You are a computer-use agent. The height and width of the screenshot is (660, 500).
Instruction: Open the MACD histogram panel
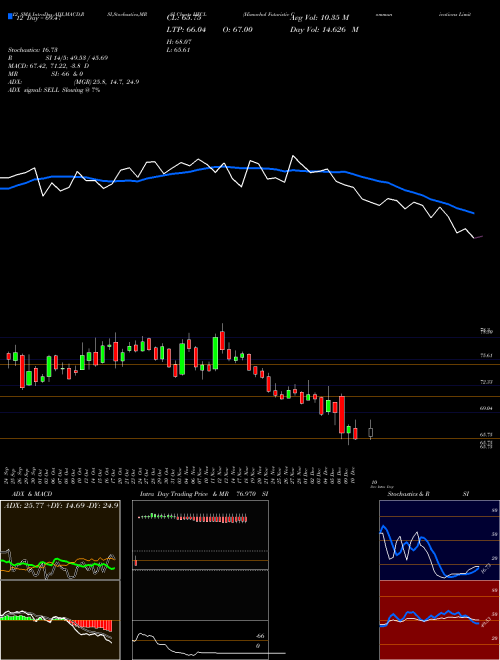click(x=60, y=620)
